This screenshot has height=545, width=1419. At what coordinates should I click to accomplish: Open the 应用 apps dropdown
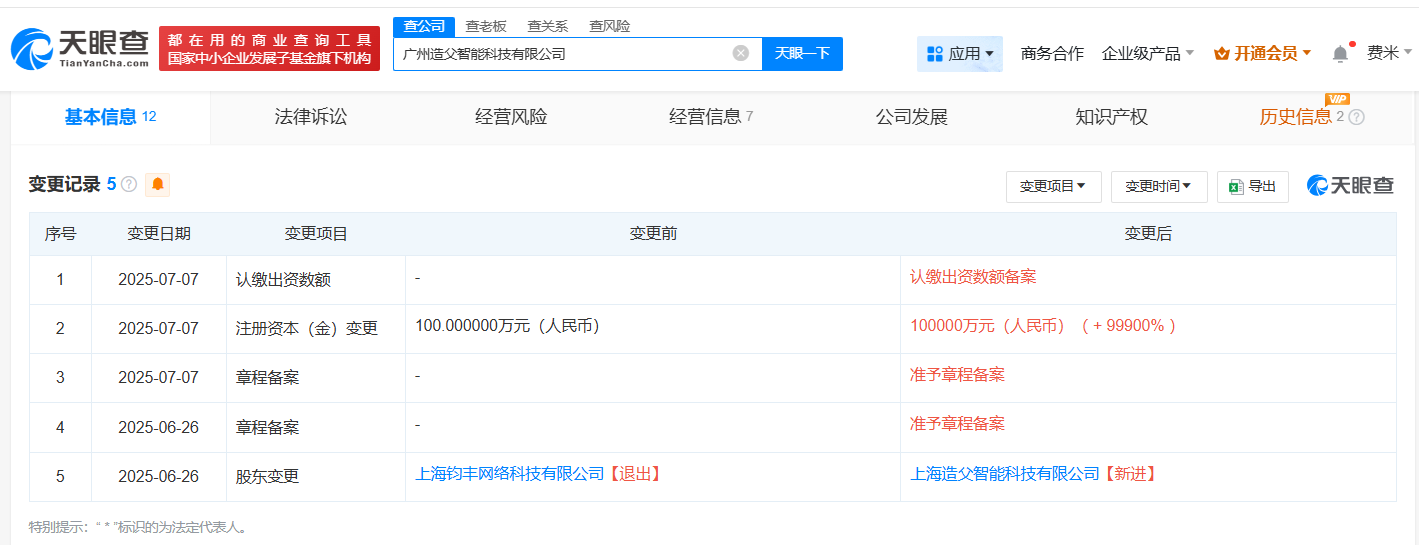point(960,53)
